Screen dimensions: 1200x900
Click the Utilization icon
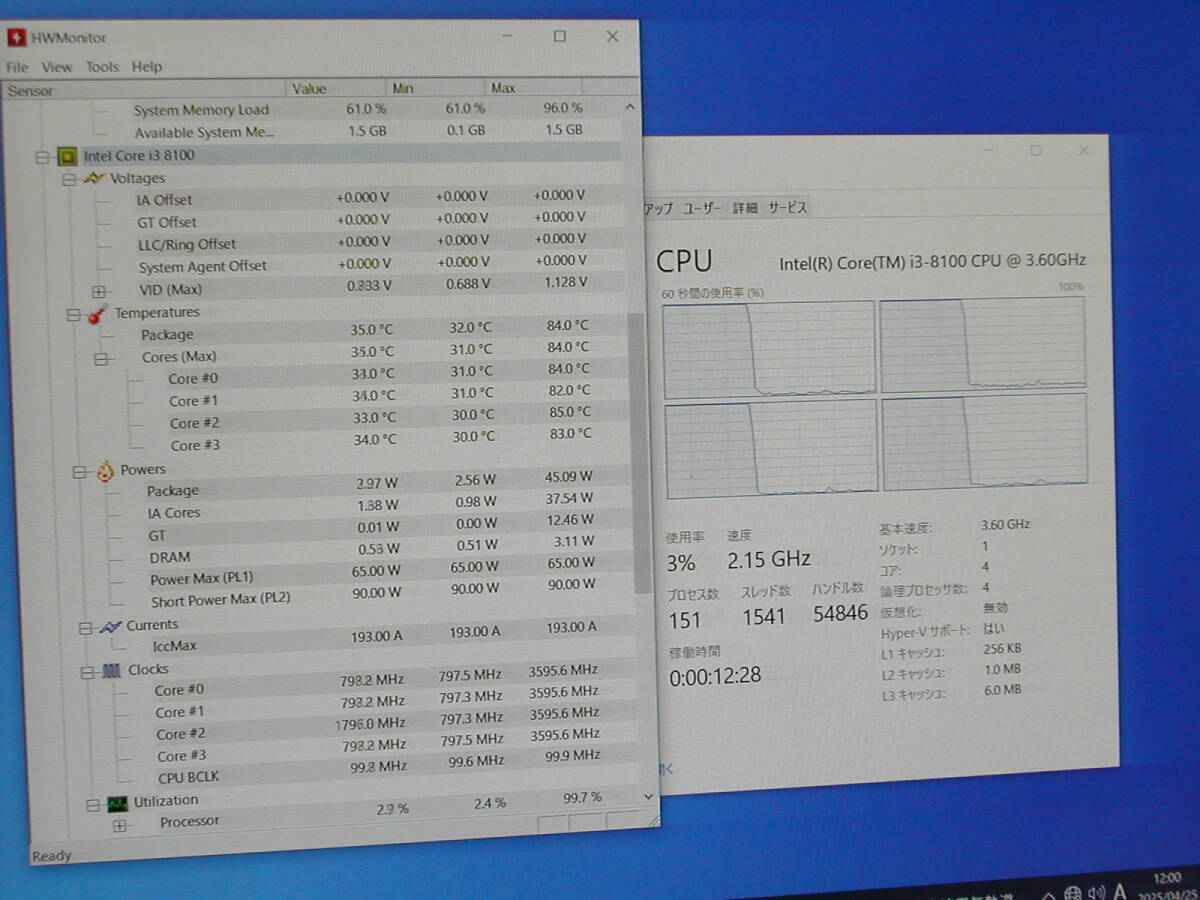tap(119, 802)
